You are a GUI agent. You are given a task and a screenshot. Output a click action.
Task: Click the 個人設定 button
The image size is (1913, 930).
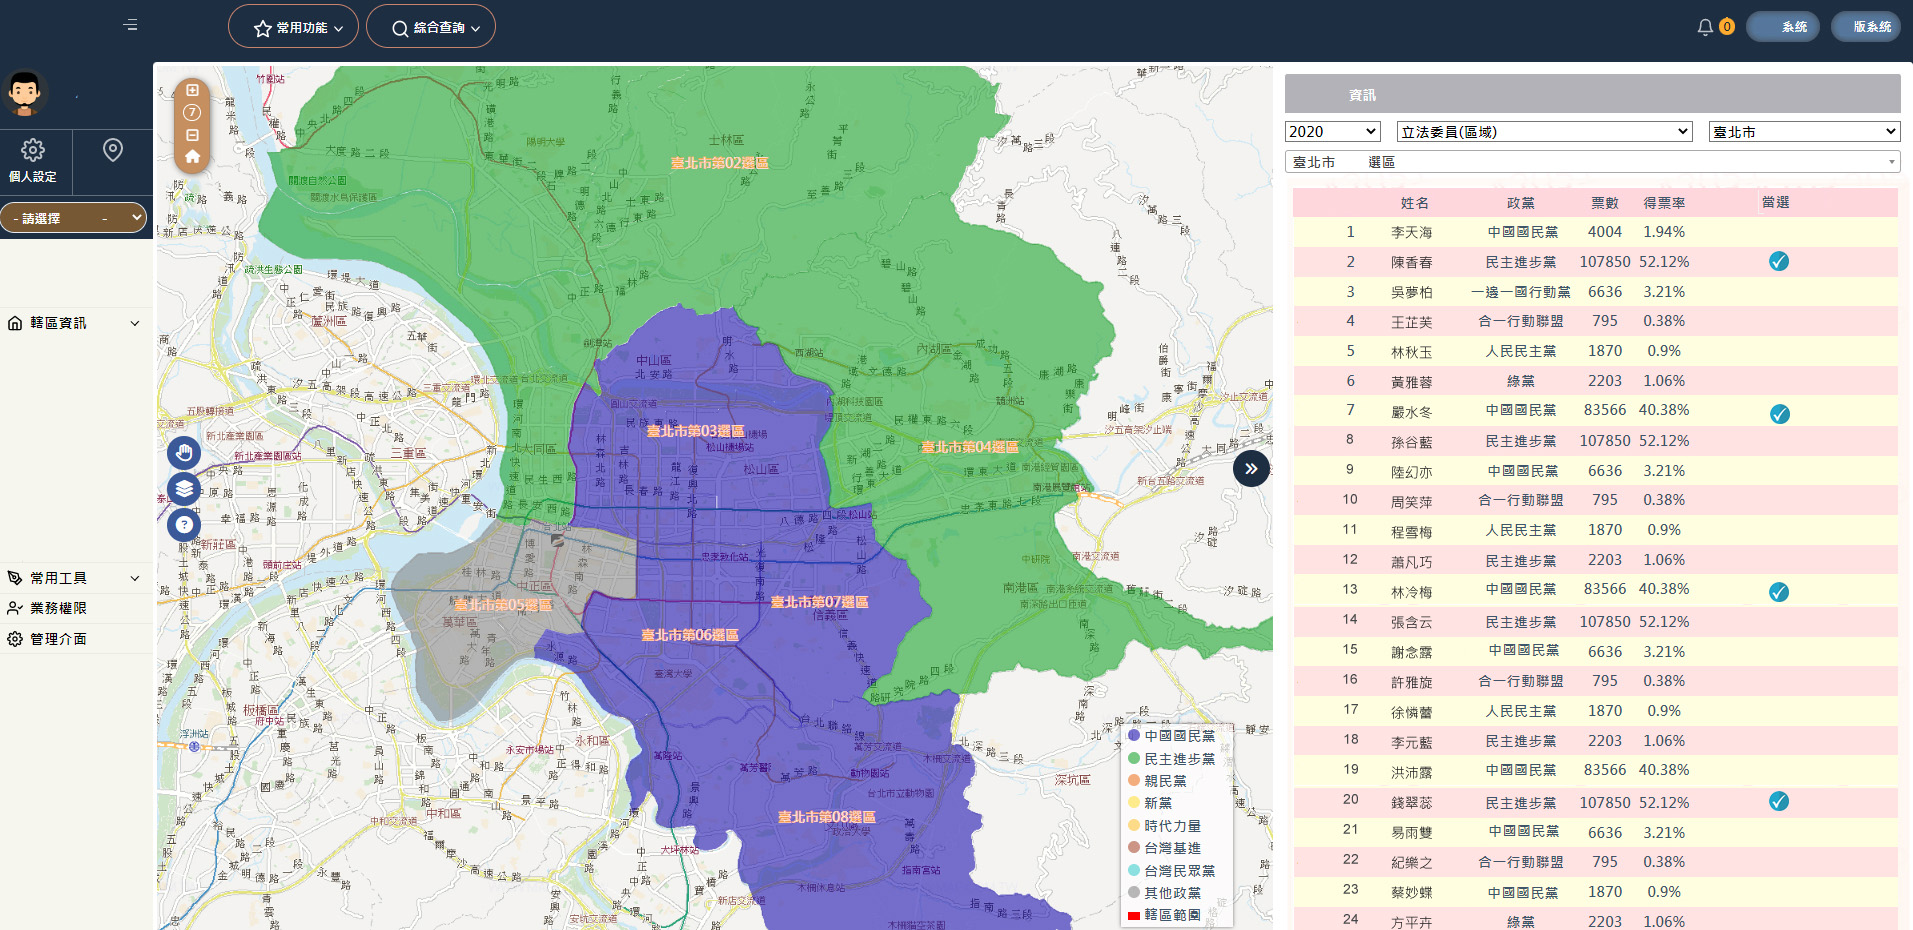click(x=33, y=161)
